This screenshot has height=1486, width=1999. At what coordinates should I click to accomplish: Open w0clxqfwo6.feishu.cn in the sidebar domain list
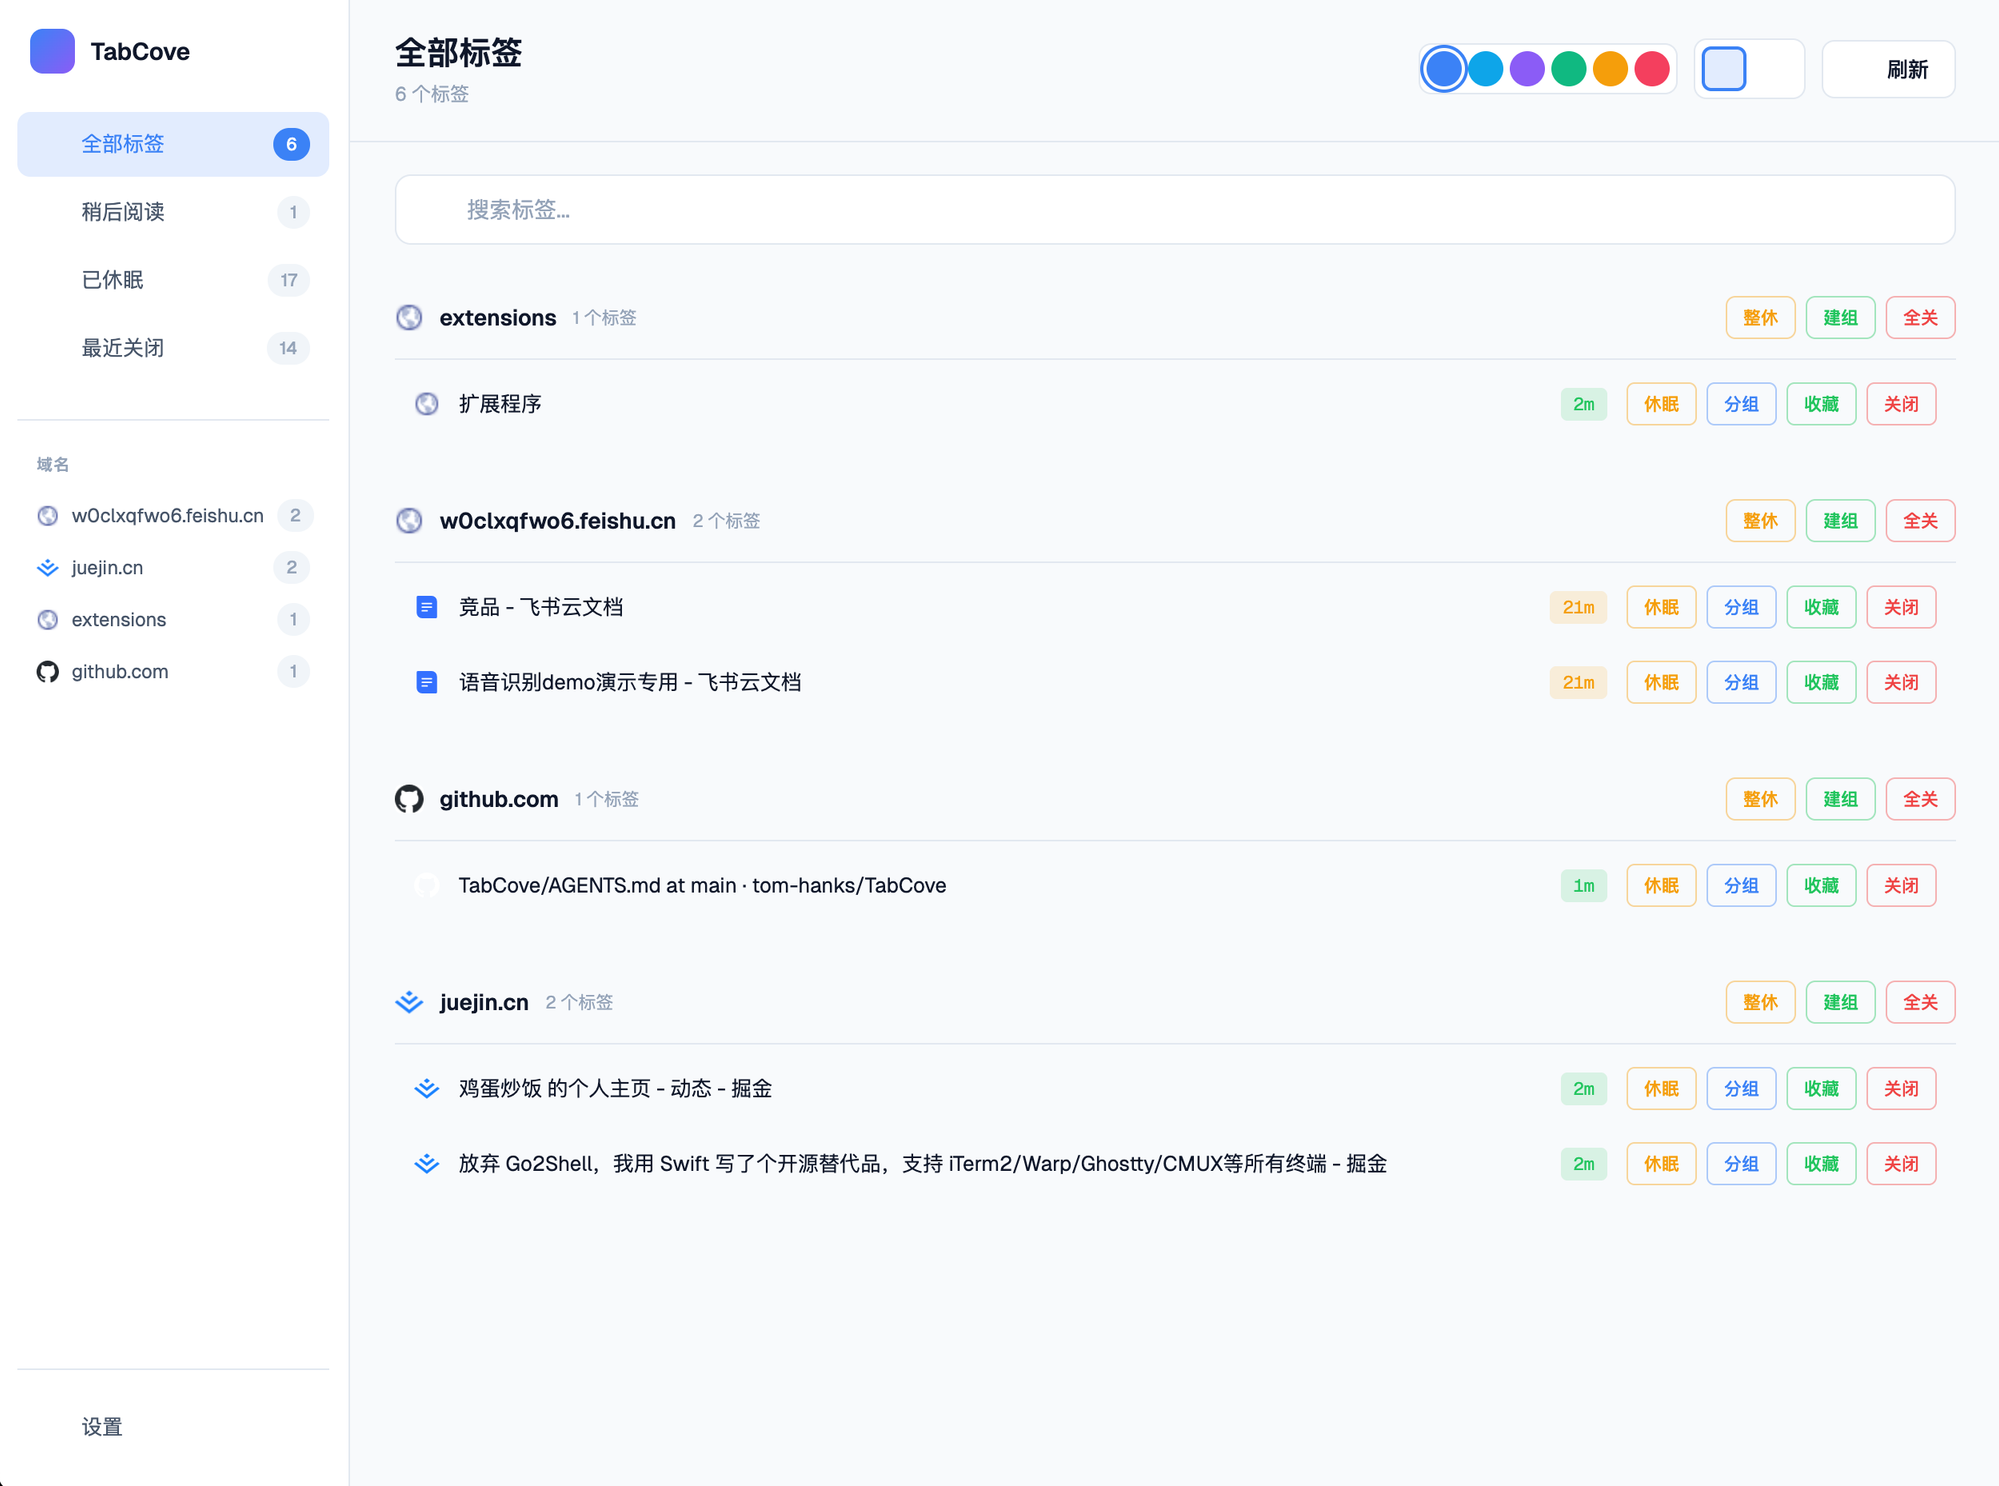[173, 515]
